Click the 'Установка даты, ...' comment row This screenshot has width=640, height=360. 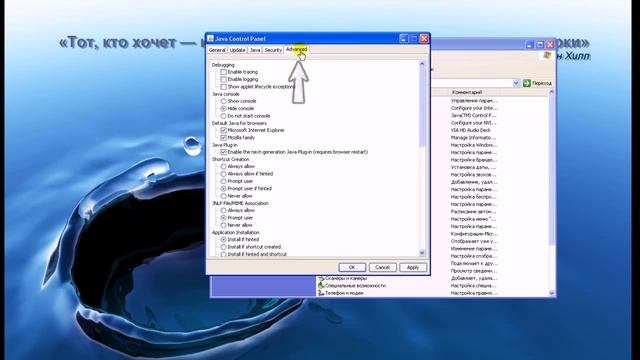473,167
